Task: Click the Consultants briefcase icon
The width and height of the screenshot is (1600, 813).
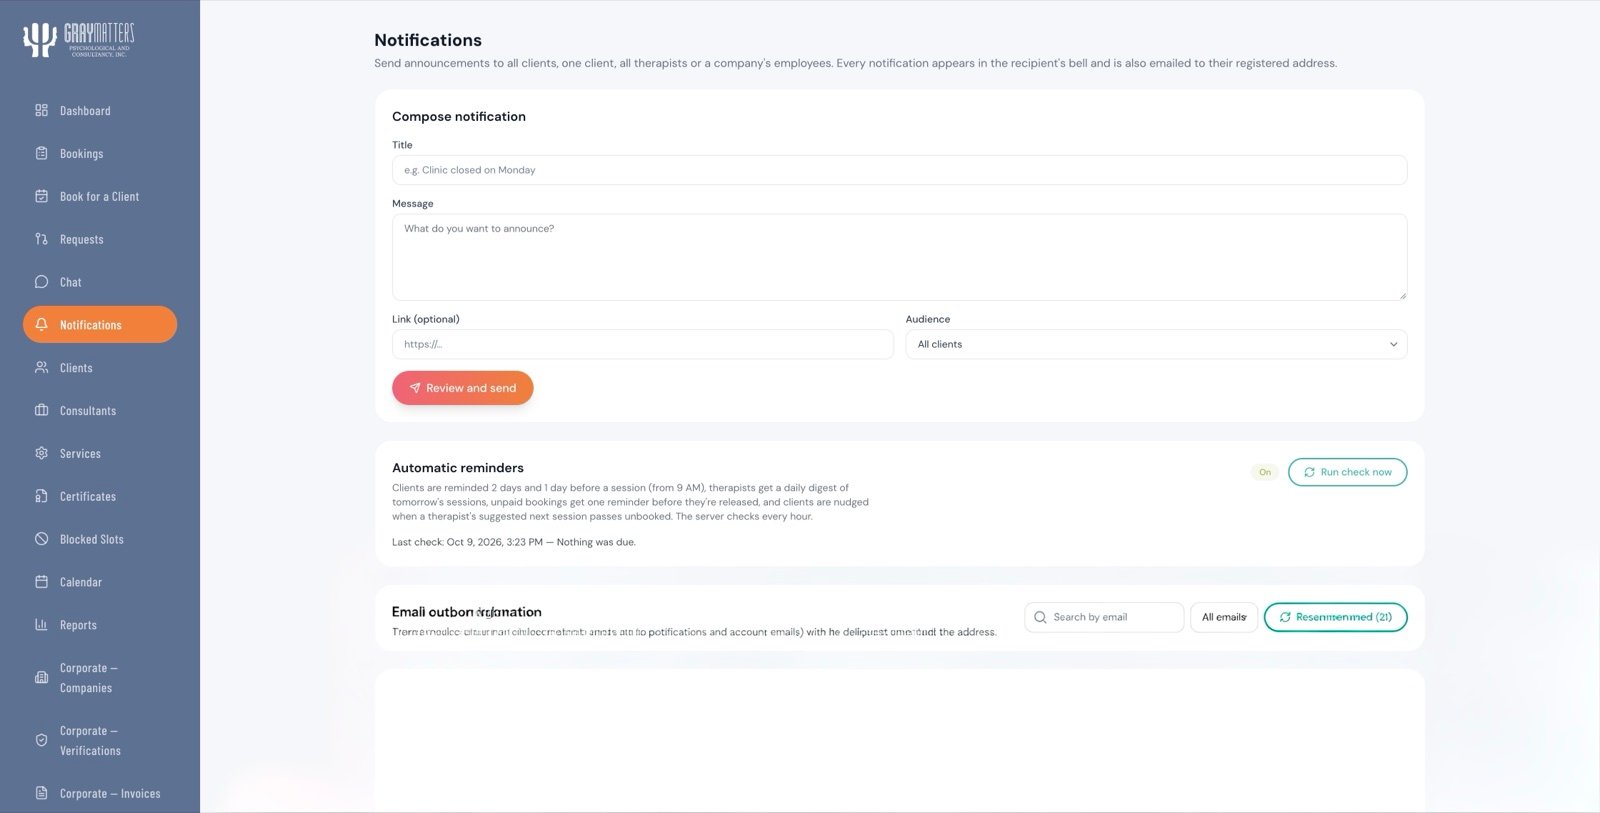Action: click(x=41, y=410)
